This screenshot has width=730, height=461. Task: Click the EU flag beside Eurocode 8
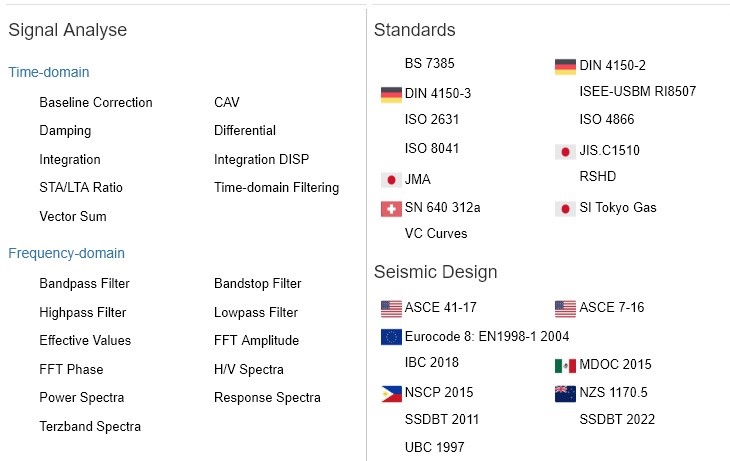click(x=391, y=336)
